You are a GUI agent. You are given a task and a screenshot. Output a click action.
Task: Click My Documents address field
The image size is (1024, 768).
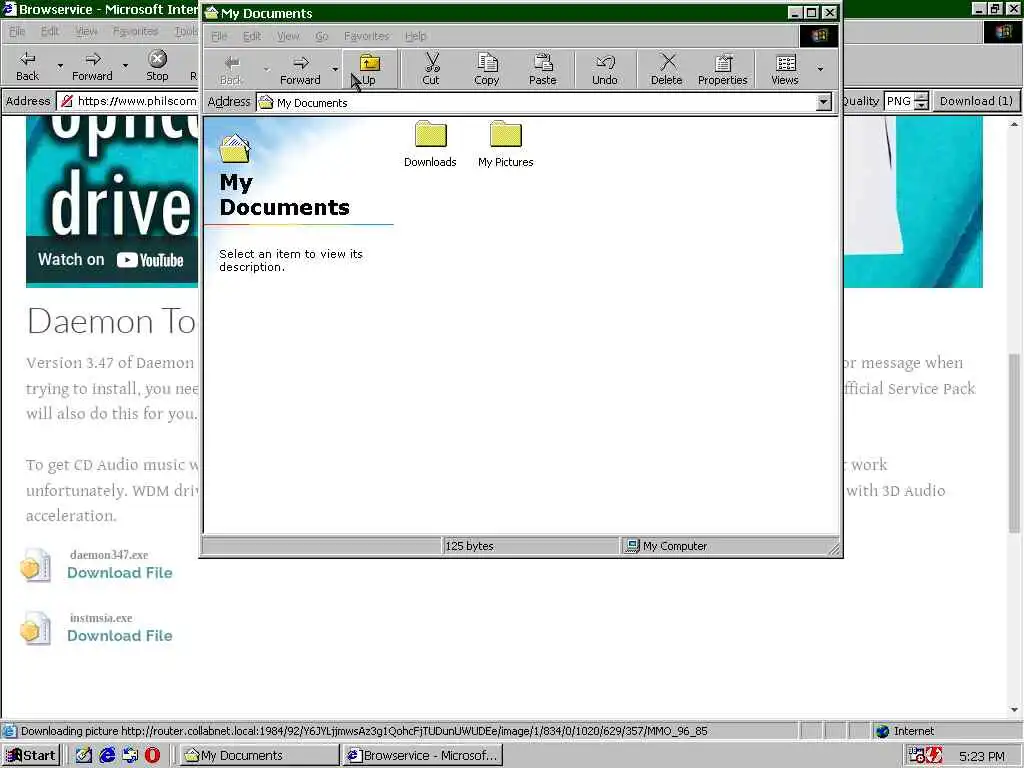point(544,103)
